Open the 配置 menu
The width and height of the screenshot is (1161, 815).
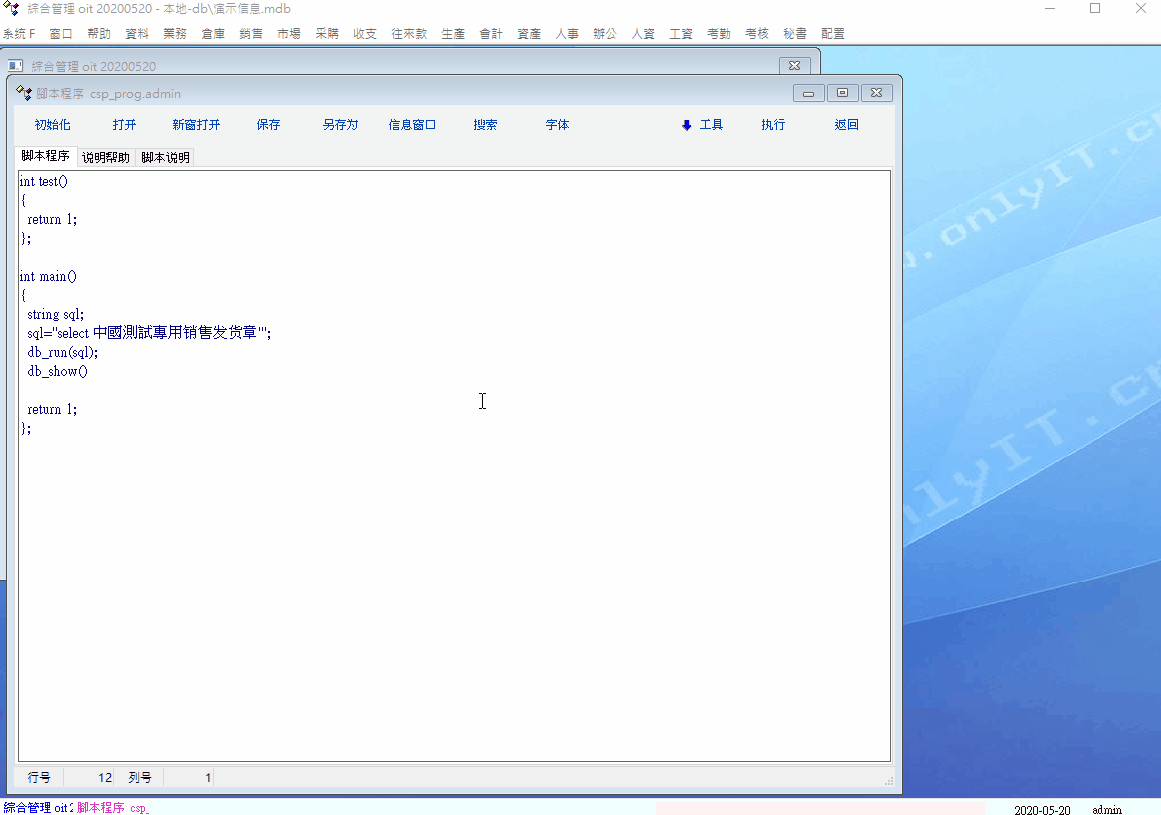point(832,34)
